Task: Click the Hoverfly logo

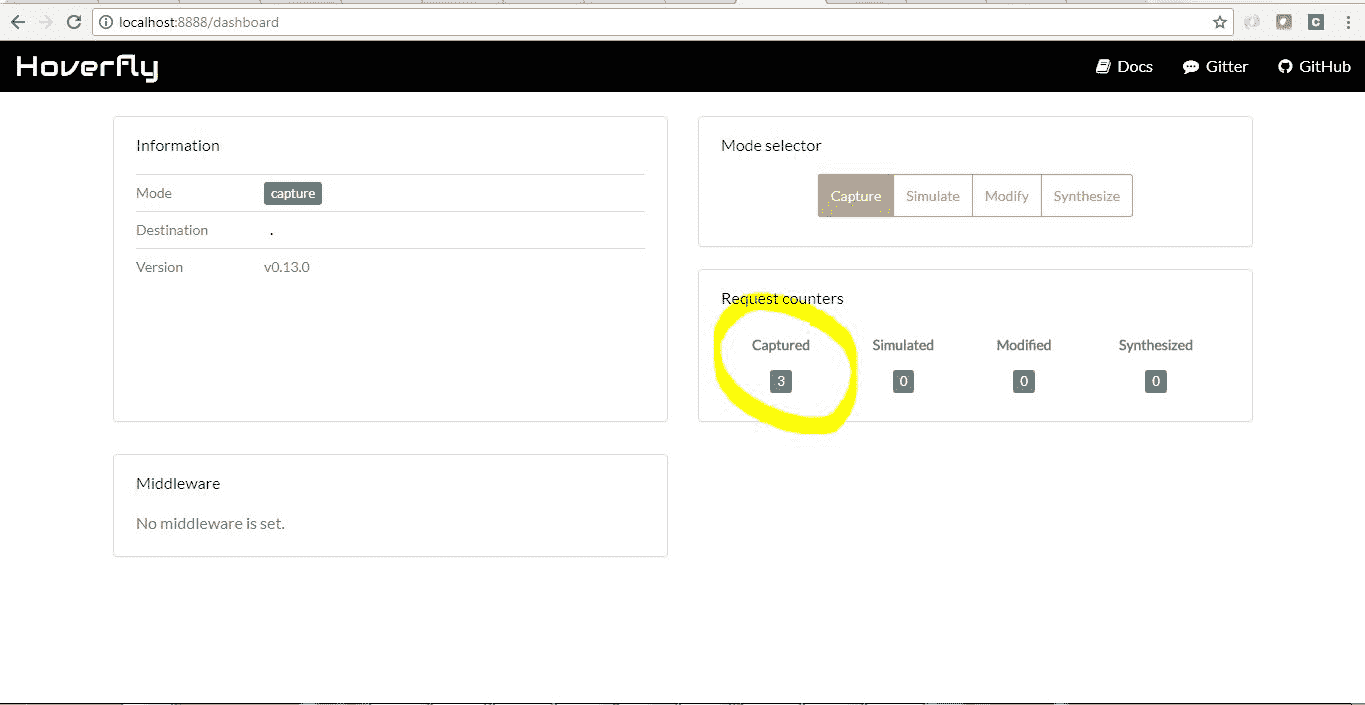Action: (87, 67)
